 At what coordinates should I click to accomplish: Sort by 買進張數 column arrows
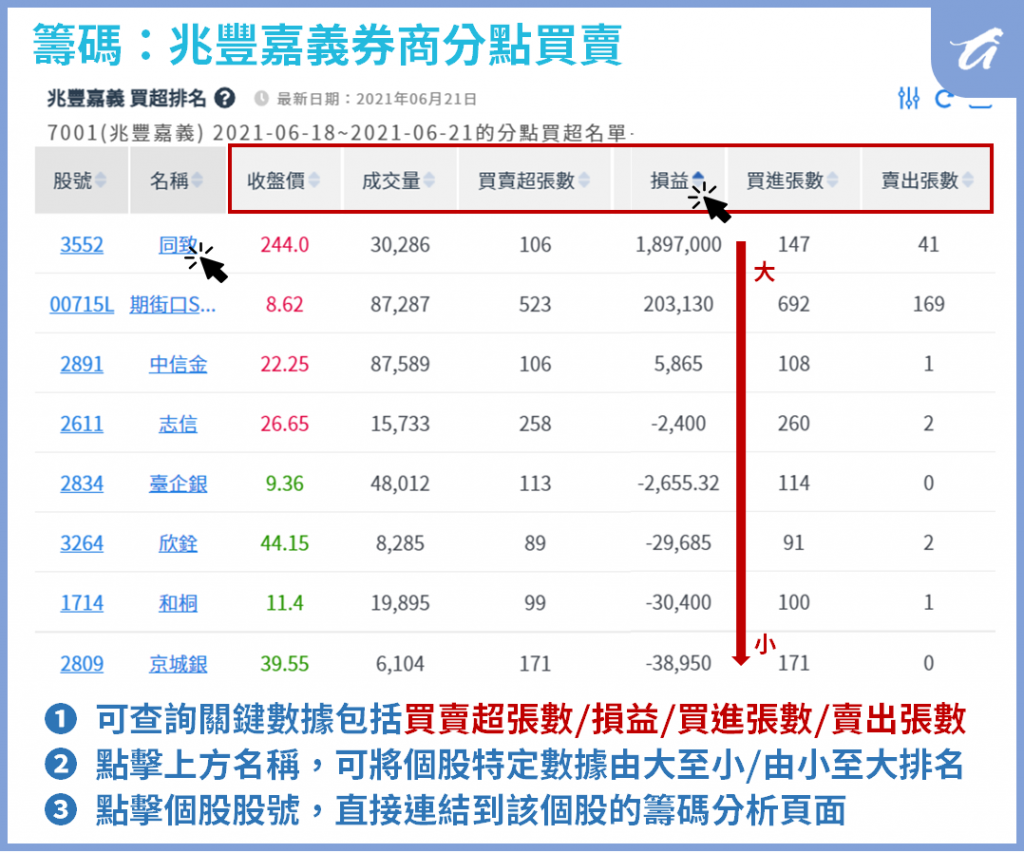coord(832,180)
